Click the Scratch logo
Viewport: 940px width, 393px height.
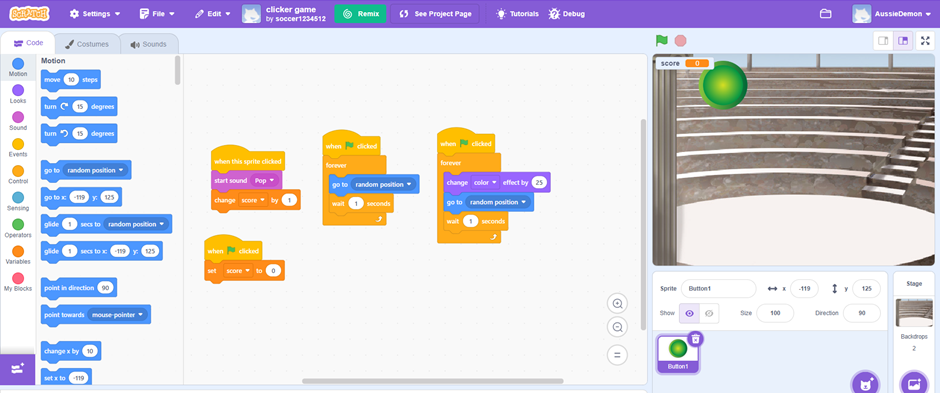[30, 13]
